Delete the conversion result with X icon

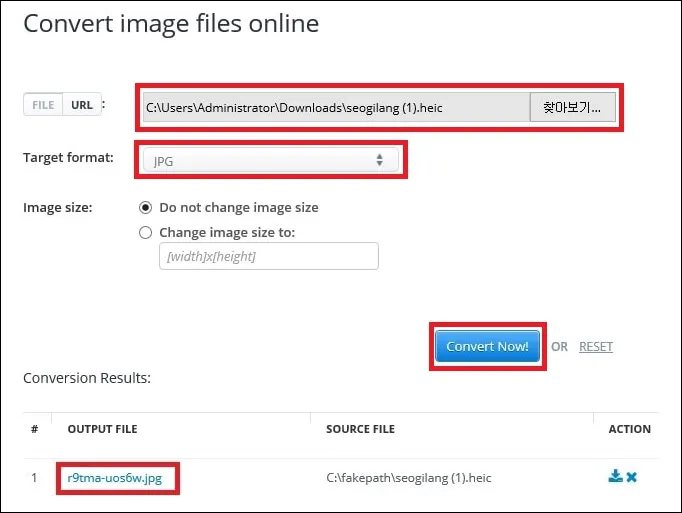631,477
